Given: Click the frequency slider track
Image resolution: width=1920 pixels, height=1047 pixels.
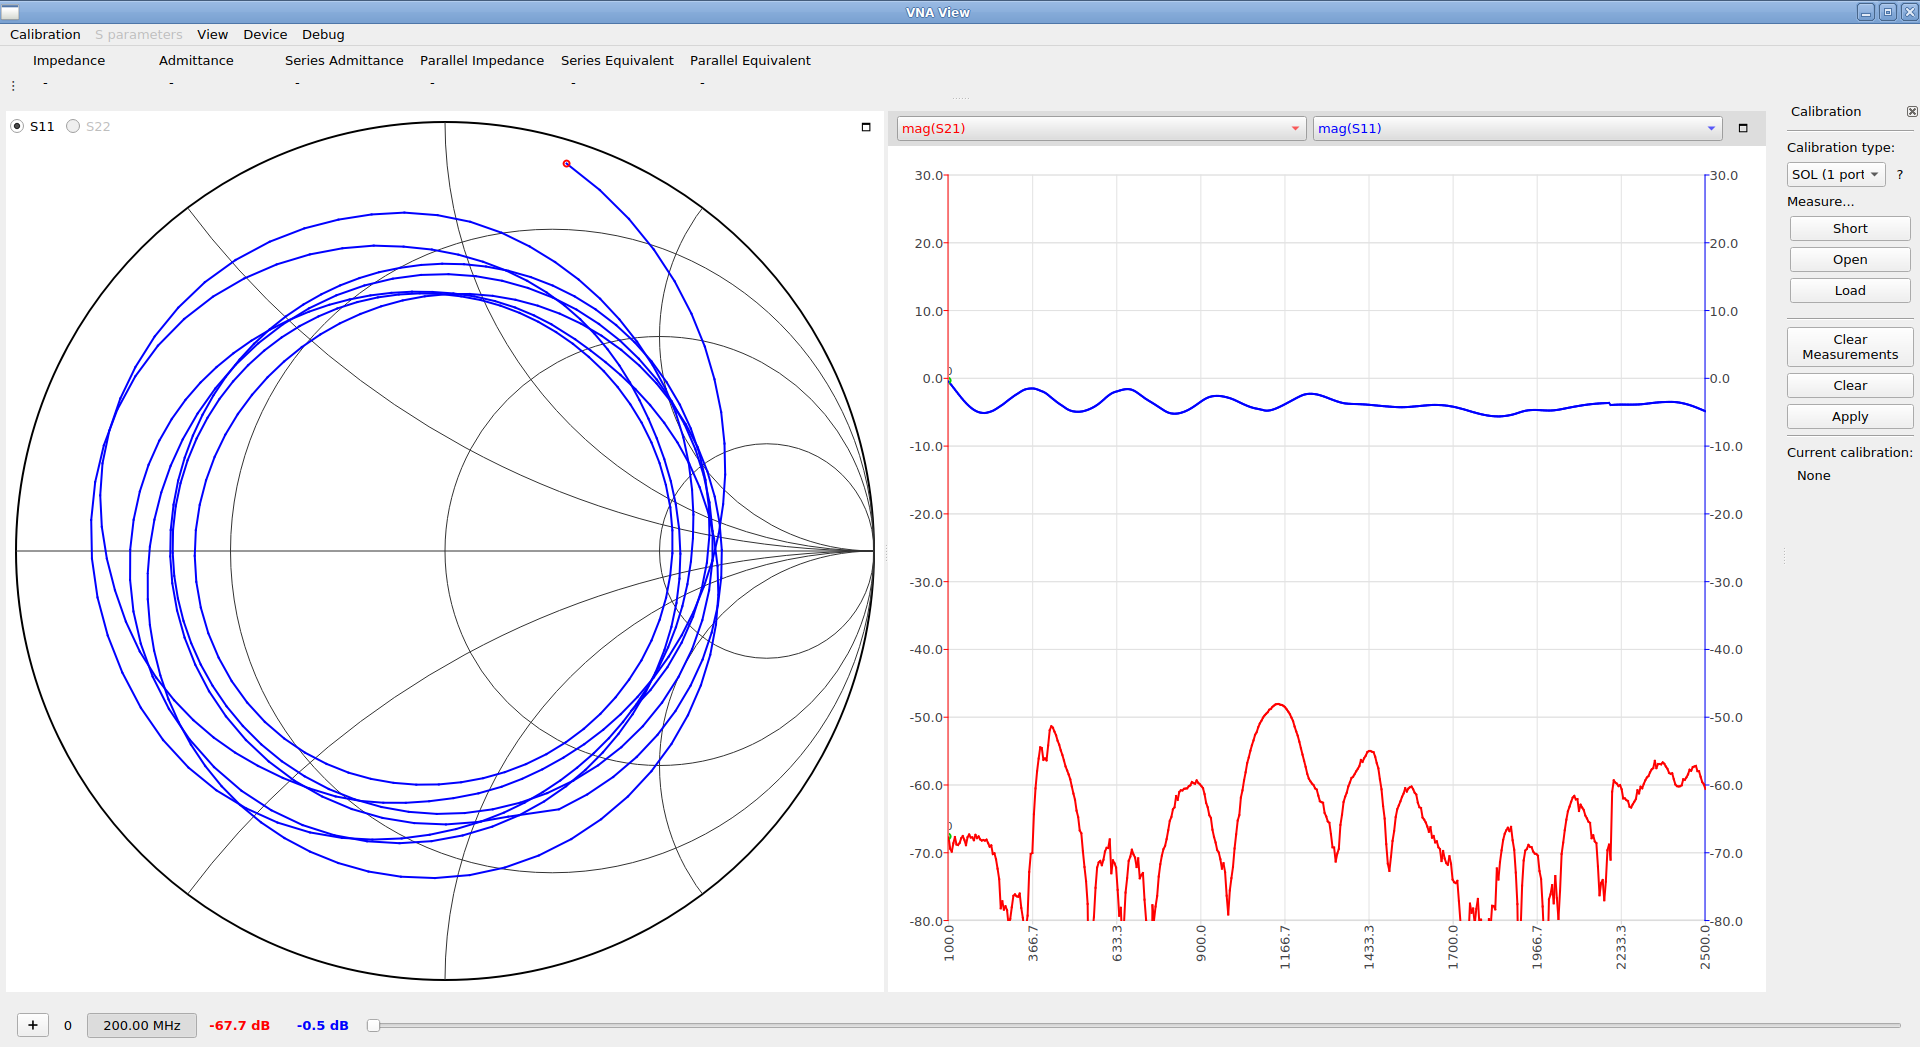Looking at the screenshot, I should click(1136, 1025).
